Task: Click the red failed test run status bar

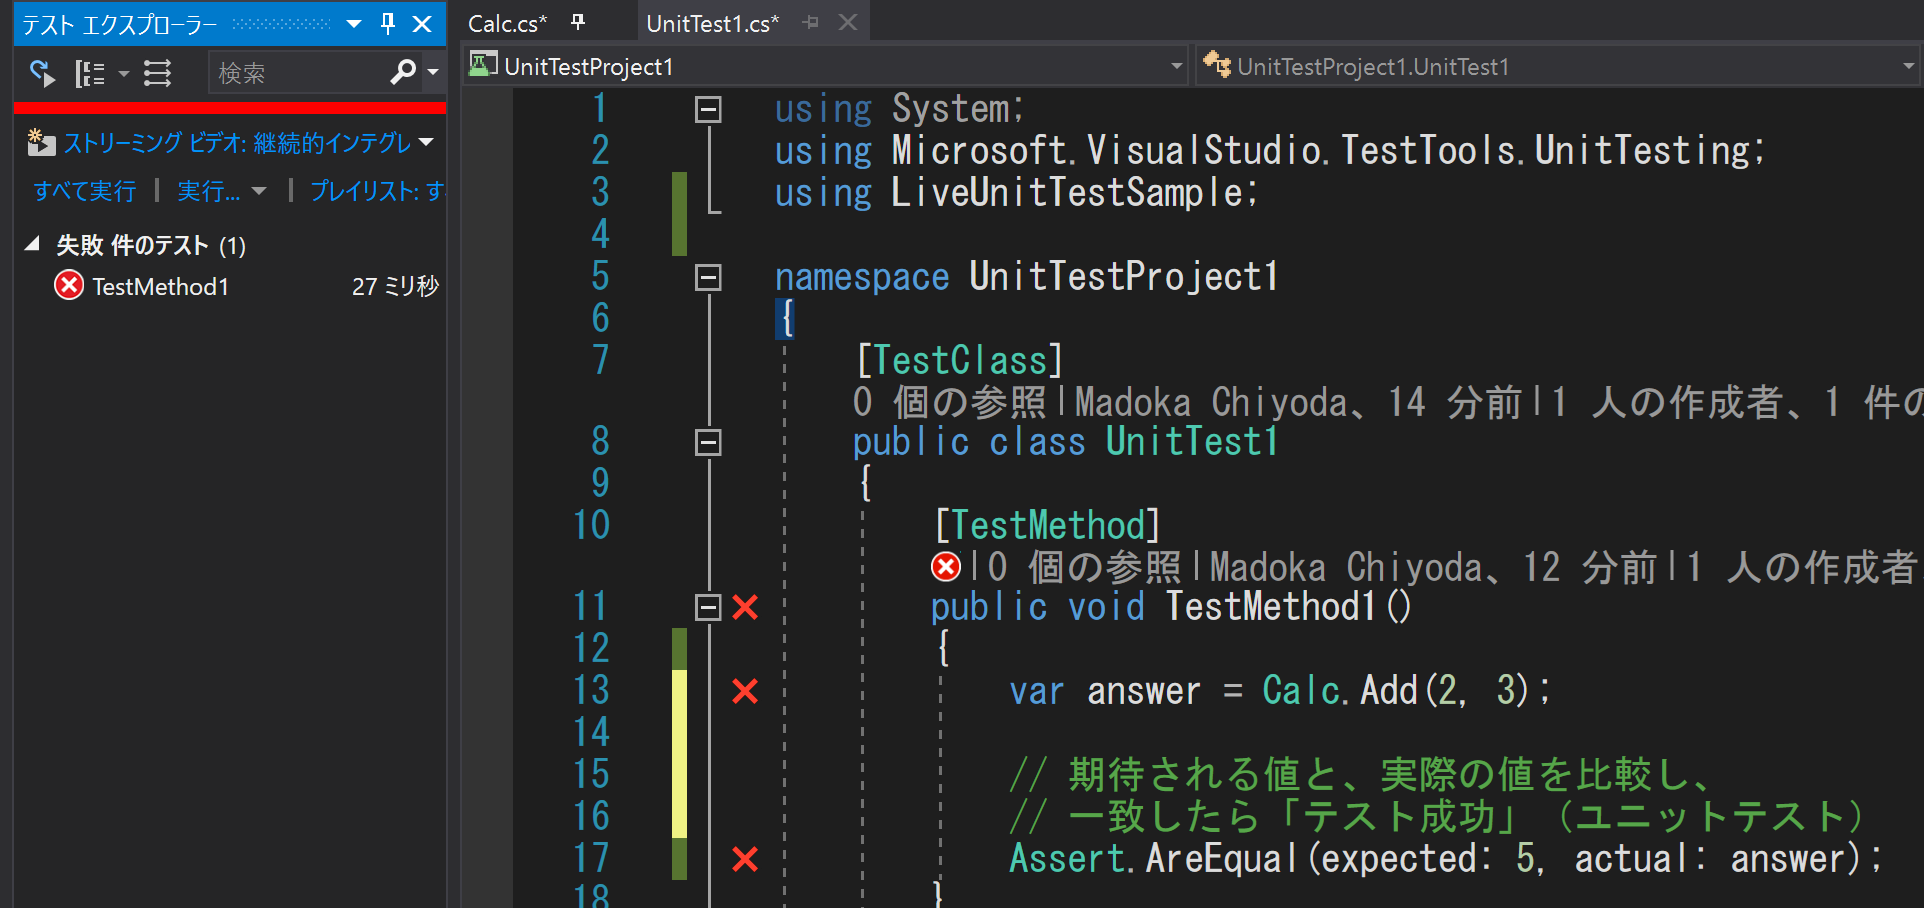Action: coord(230,107)
